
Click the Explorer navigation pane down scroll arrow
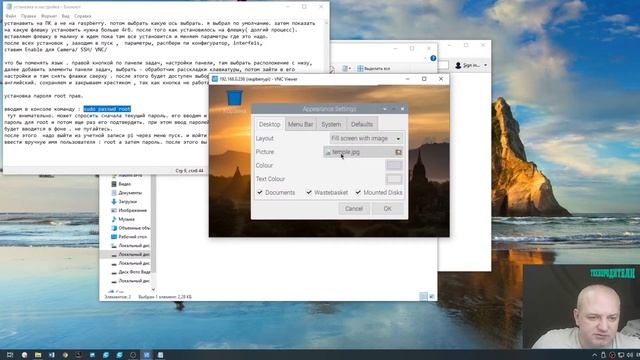point(153,290)
